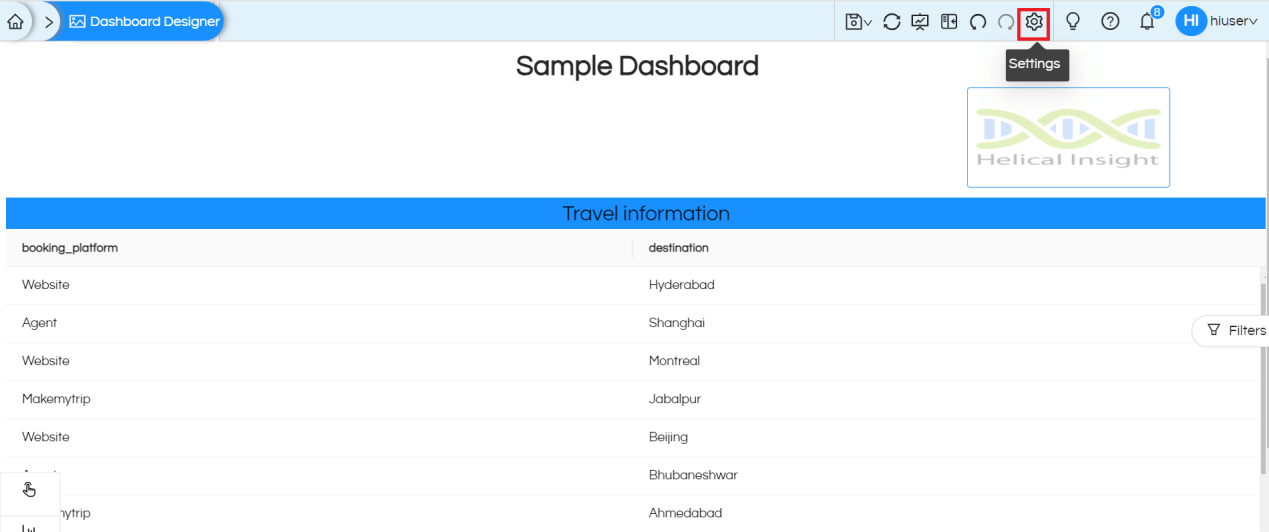The image size is (1269, 532).
Task: Select the Hyderabad cell
Action: click(682, 285)
